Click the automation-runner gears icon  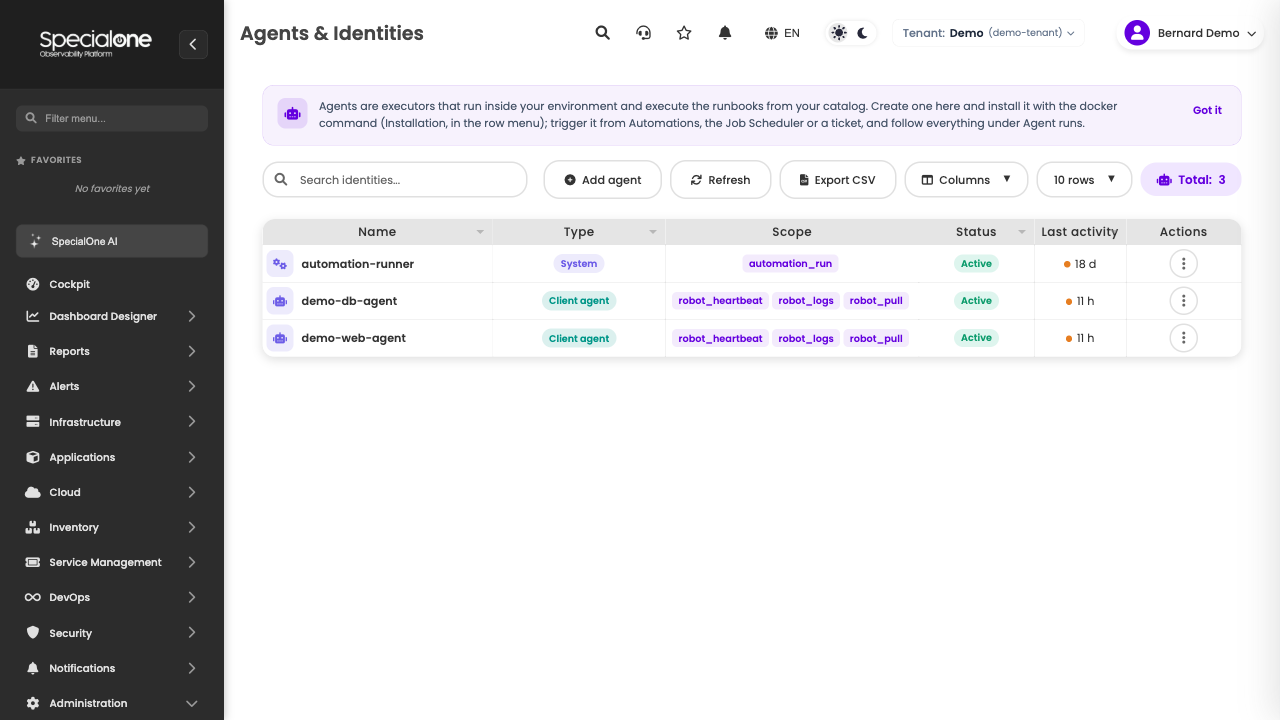tap(280, 264)
